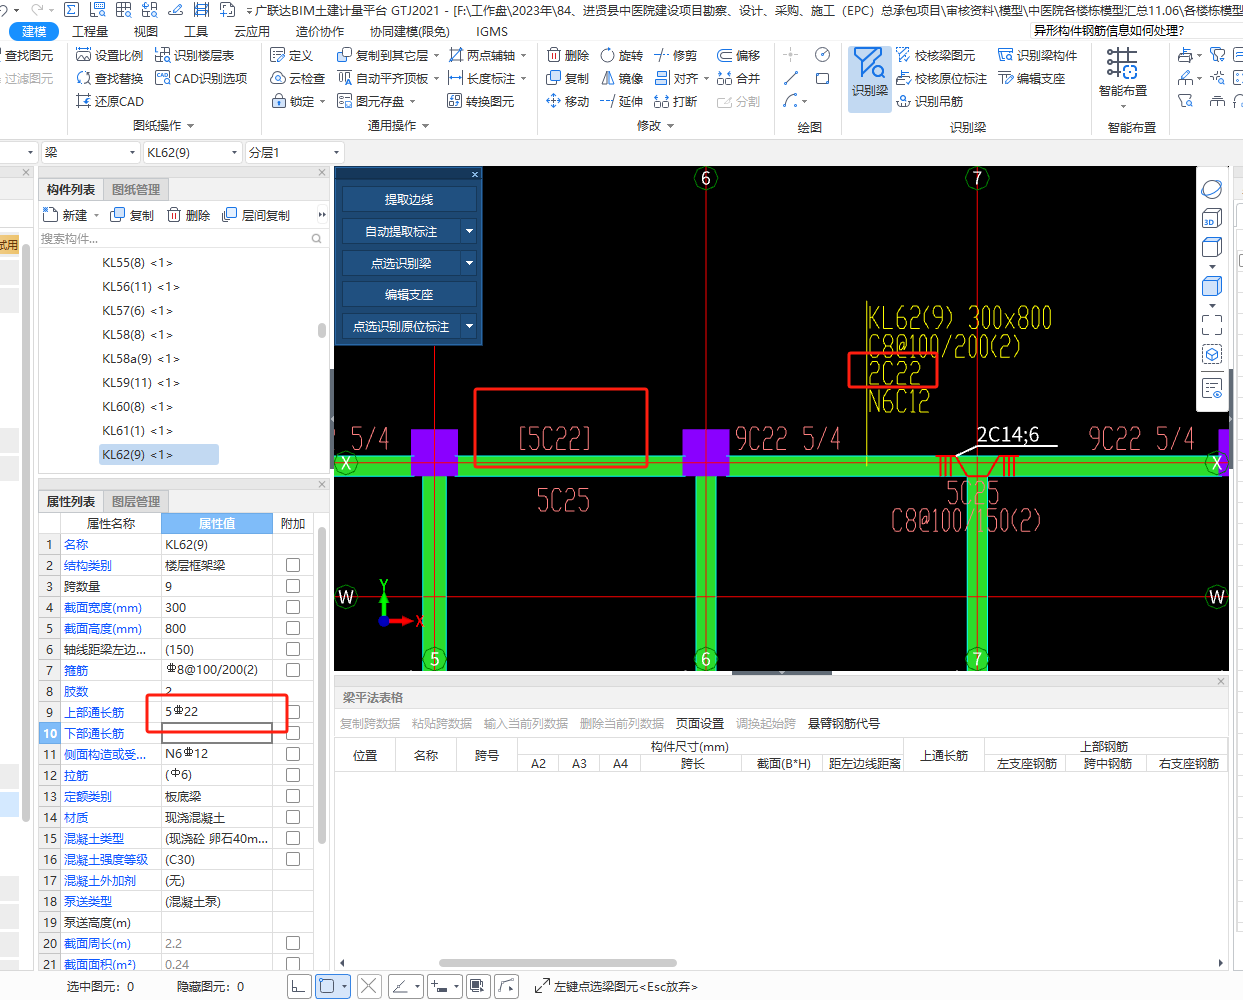1243x1000 pixels.
Task: Click the 偏移 tool
Action: tap(738, 55)
